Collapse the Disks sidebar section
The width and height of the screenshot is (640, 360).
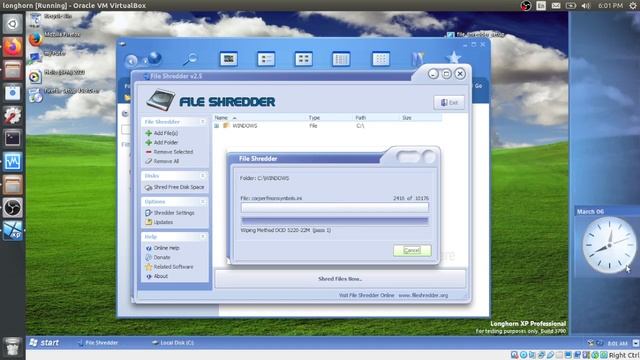202,176
